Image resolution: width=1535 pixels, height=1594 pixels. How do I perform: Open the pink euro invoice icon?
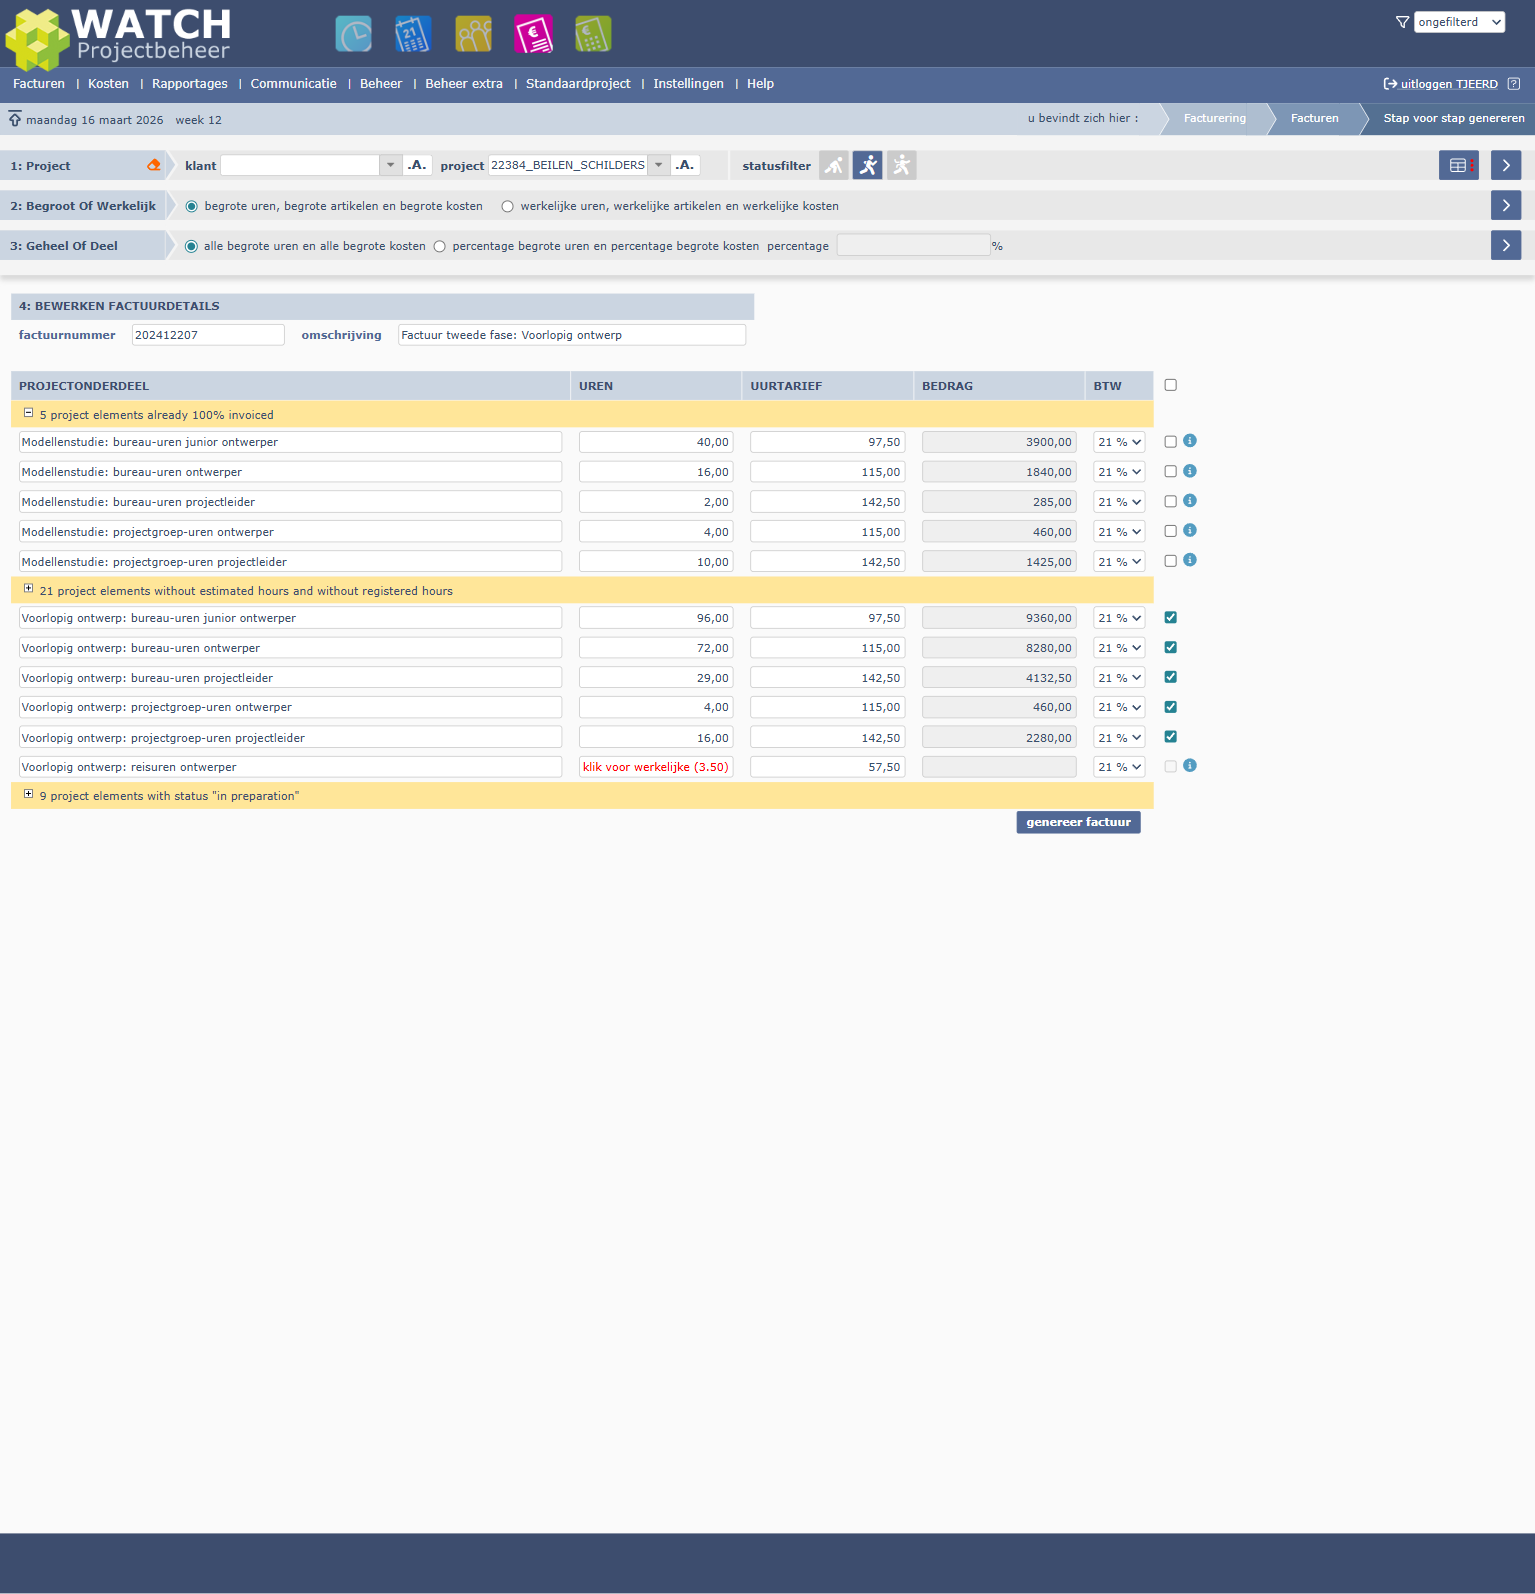[x=533, y=34]
